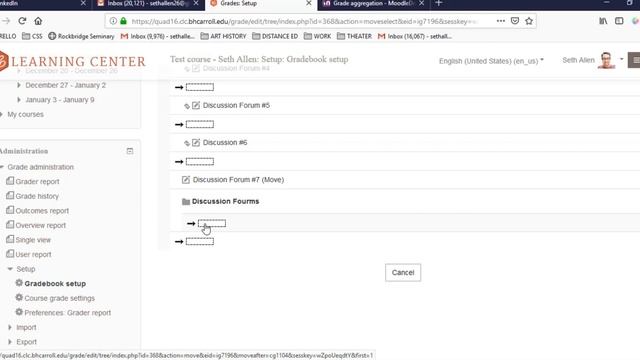Click the Discussion #6 edit icon
Viewport: 640px width, 360px height.
196,142
